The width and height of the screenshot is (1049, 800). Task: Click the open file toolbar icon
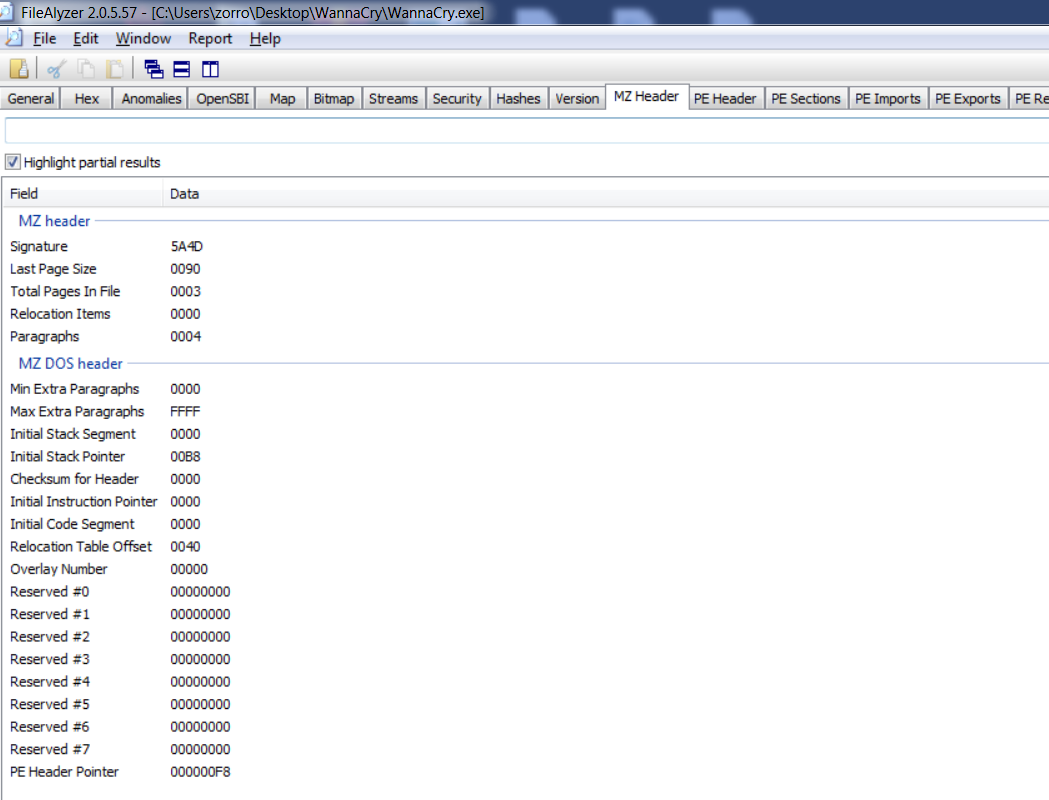[x=19, y=68]
